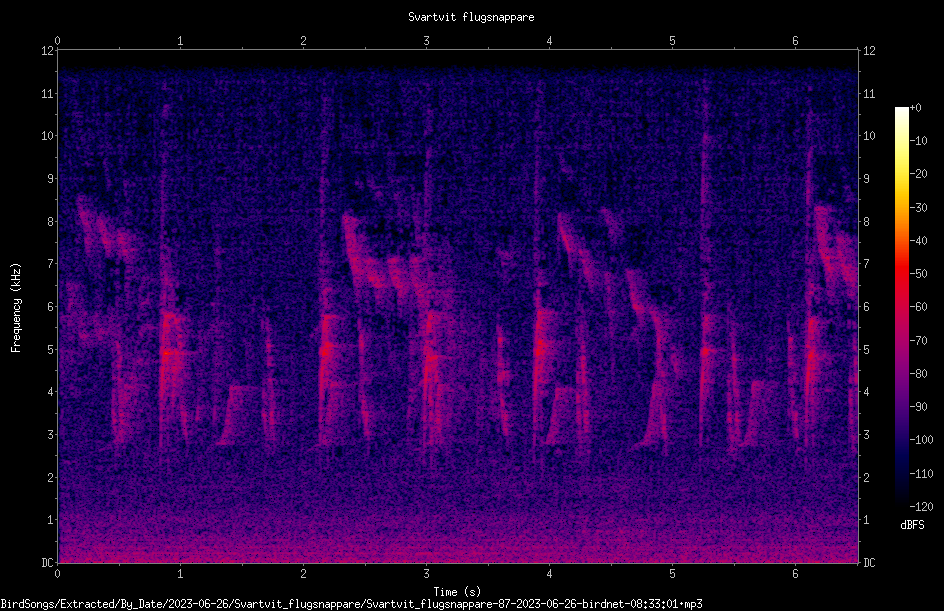Select the "+0" color scale value
Screen dimensions: 944x611
click(916, 108)
